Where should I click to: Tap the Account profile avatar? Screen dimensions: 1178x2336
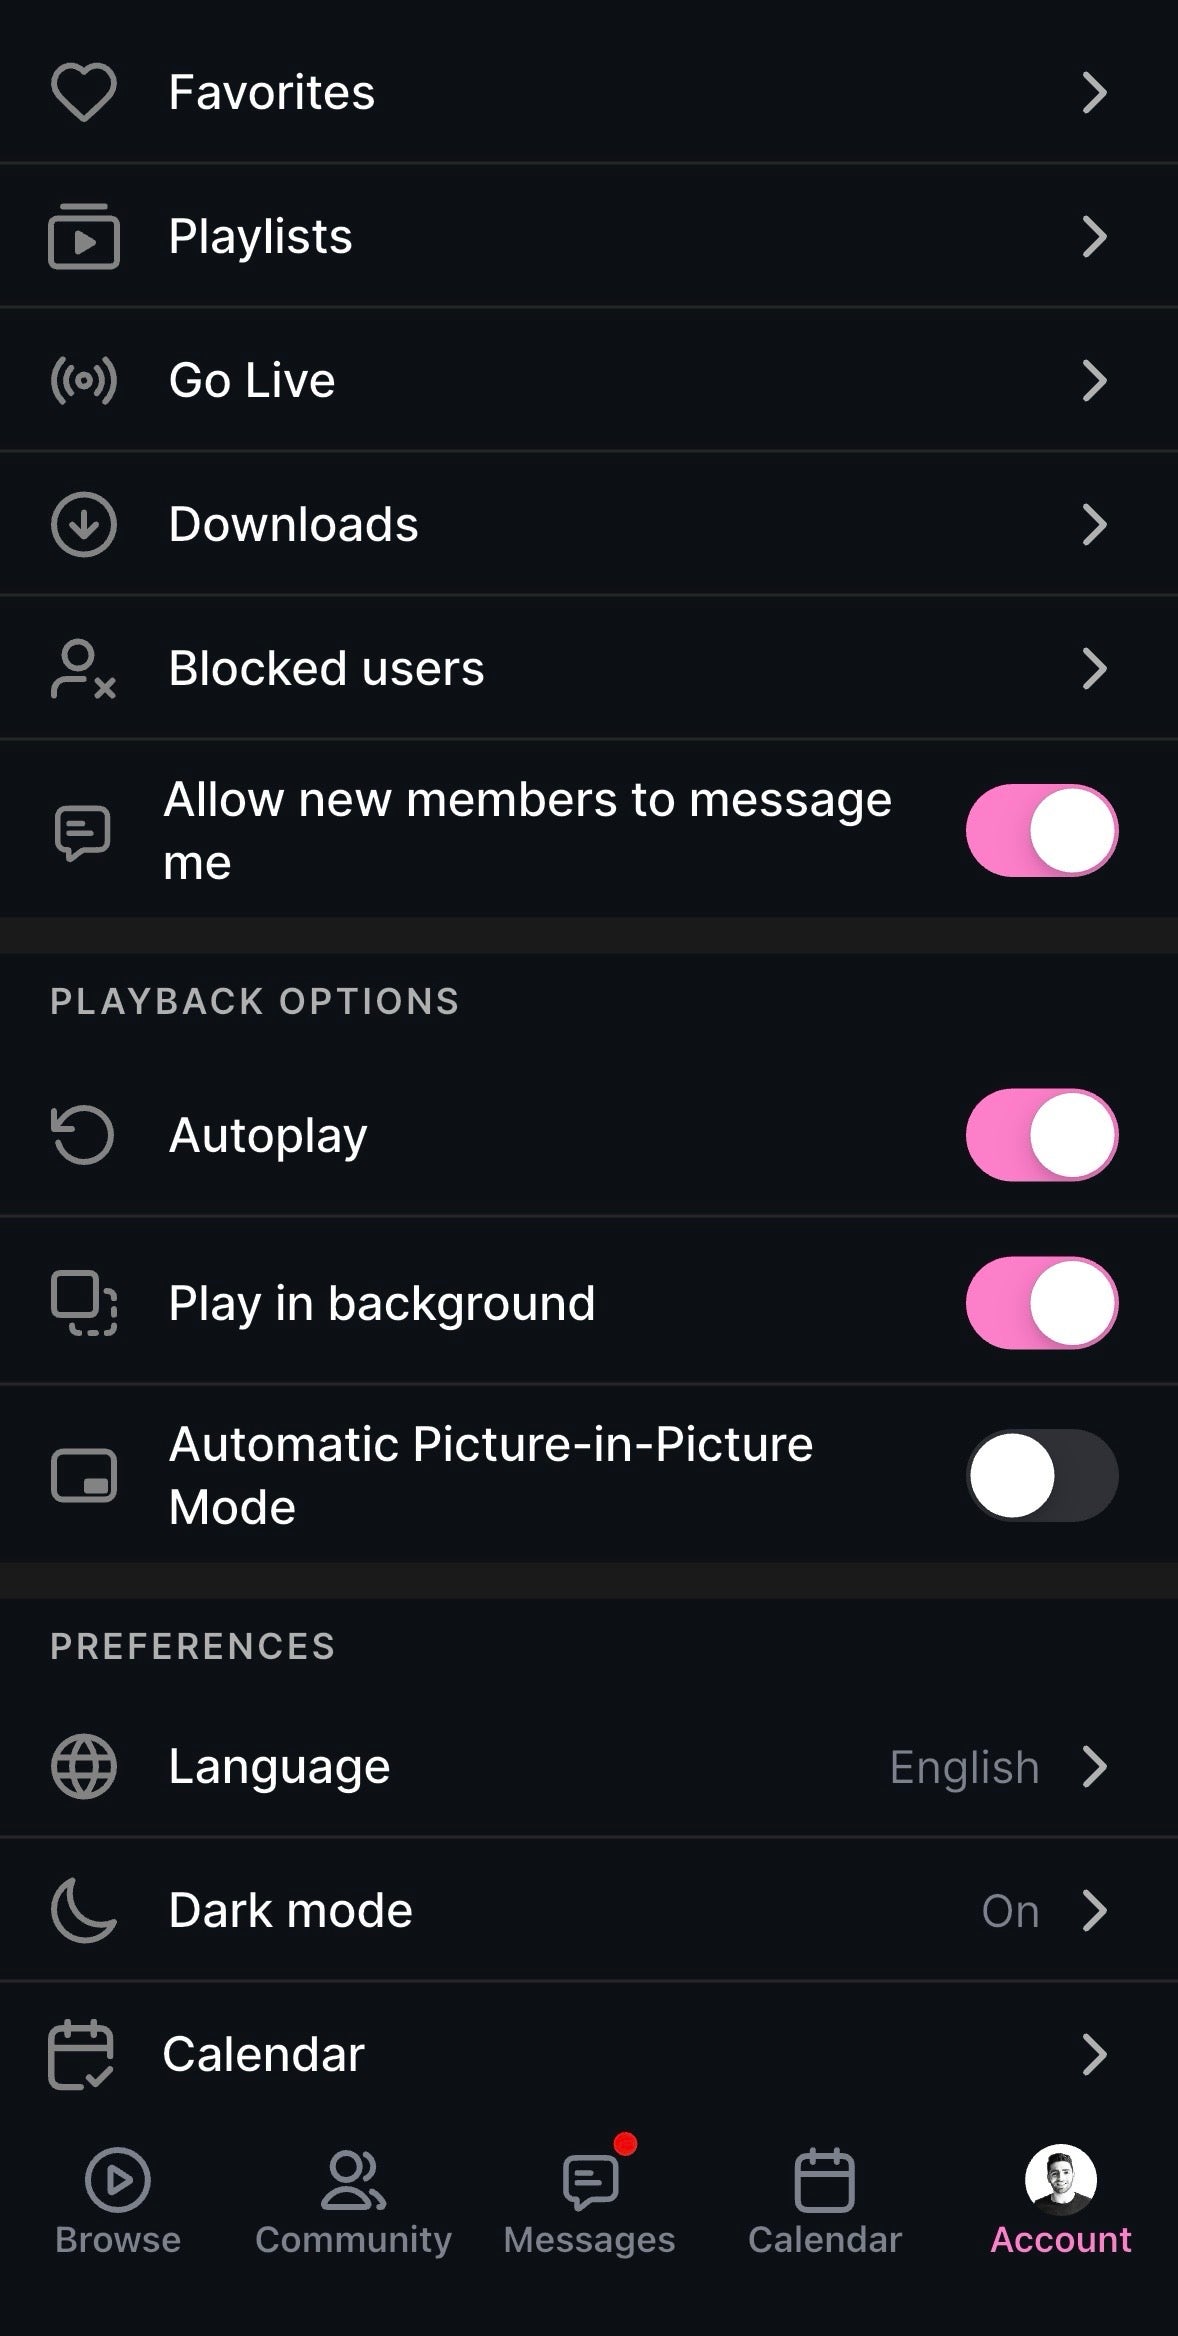pos(1060,2182)
